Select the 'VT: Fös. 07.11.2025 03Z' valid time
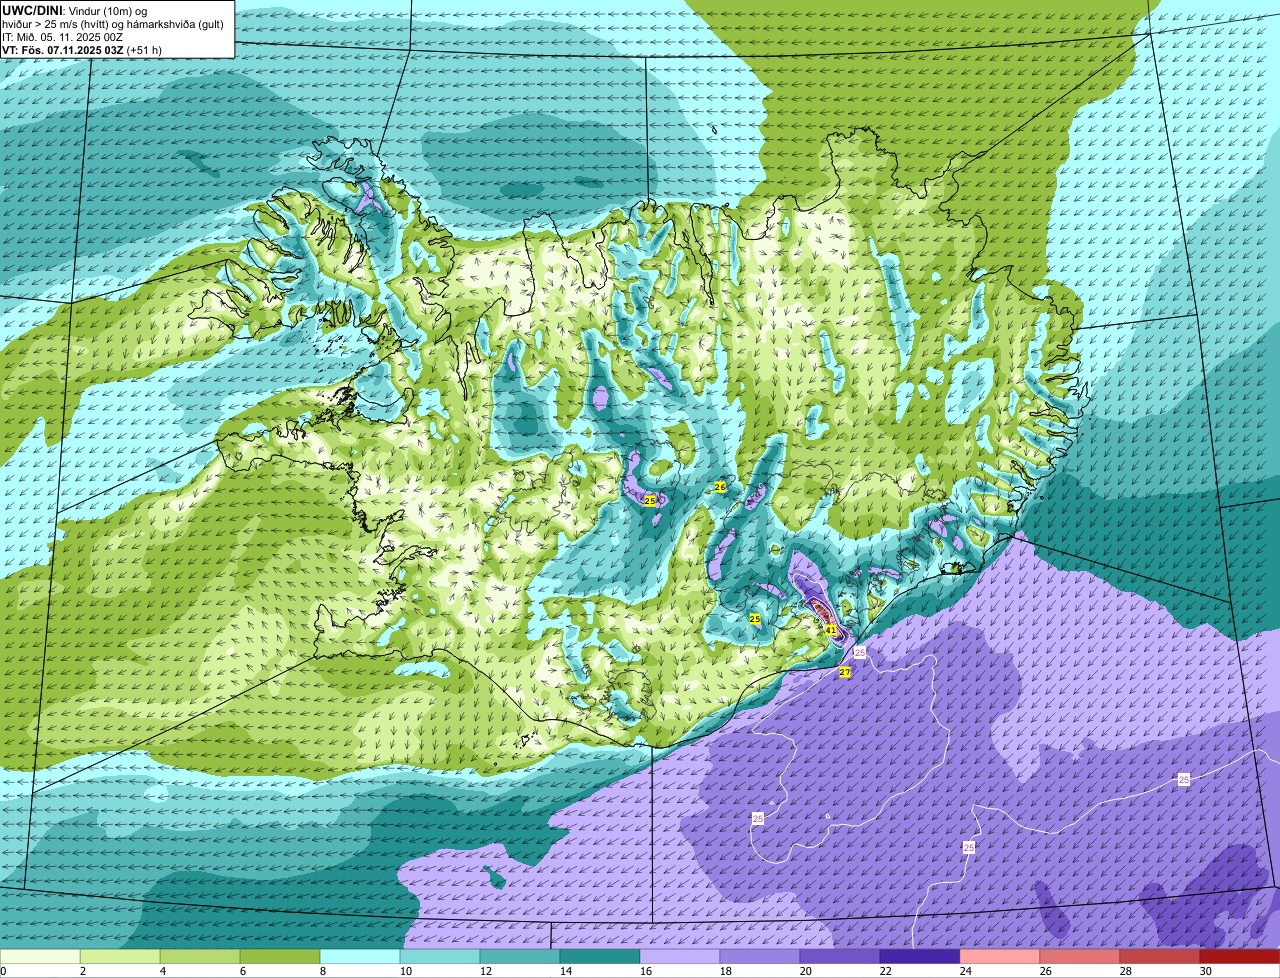Image resolution: width=1280 pixels, height=978 pixels. [x=62, y=50]
